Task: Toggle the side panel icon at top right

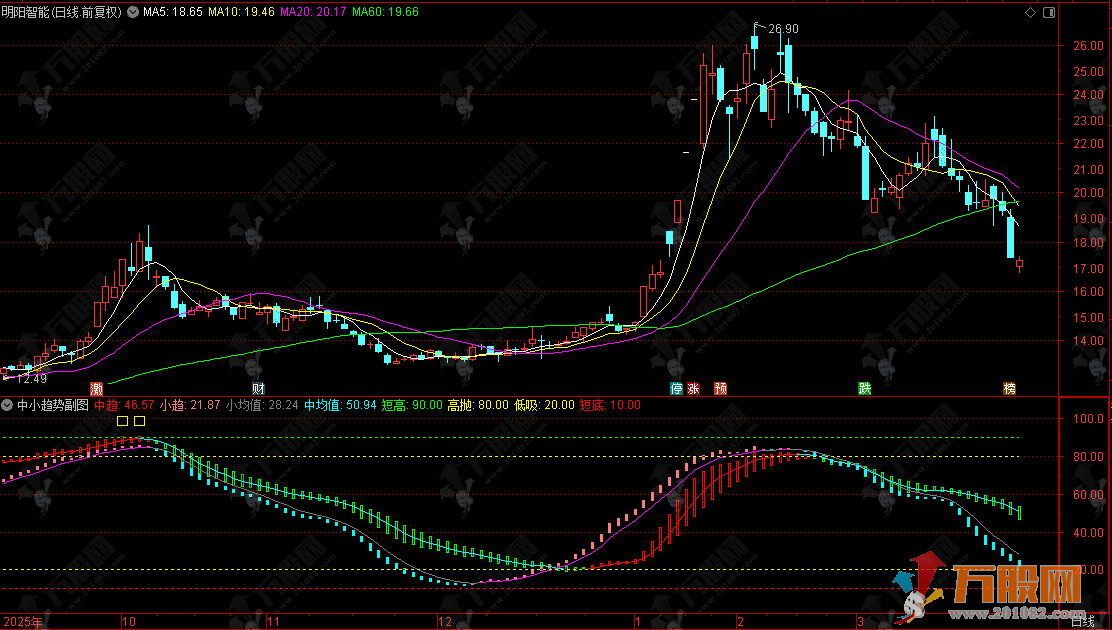Action: tap(1049, 12)
